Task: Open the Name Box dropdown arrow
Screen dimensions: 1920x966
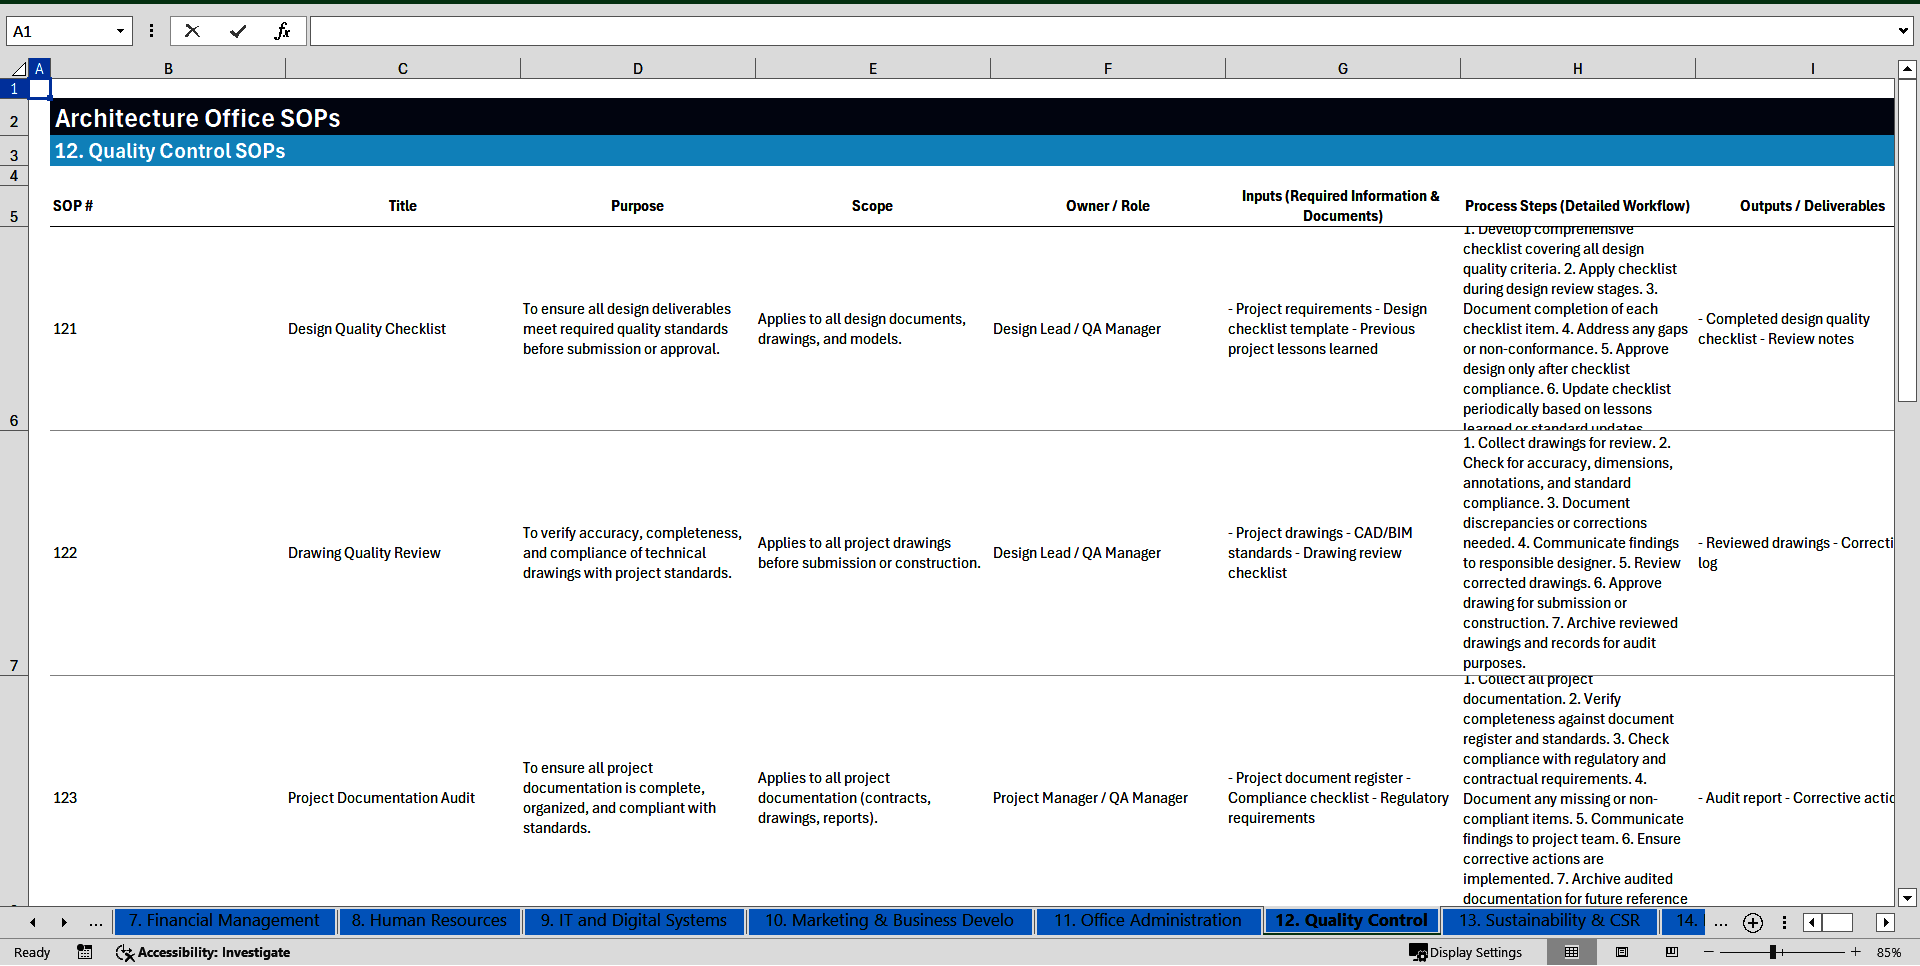Action: pyautogui.click(x=120, y=31)
